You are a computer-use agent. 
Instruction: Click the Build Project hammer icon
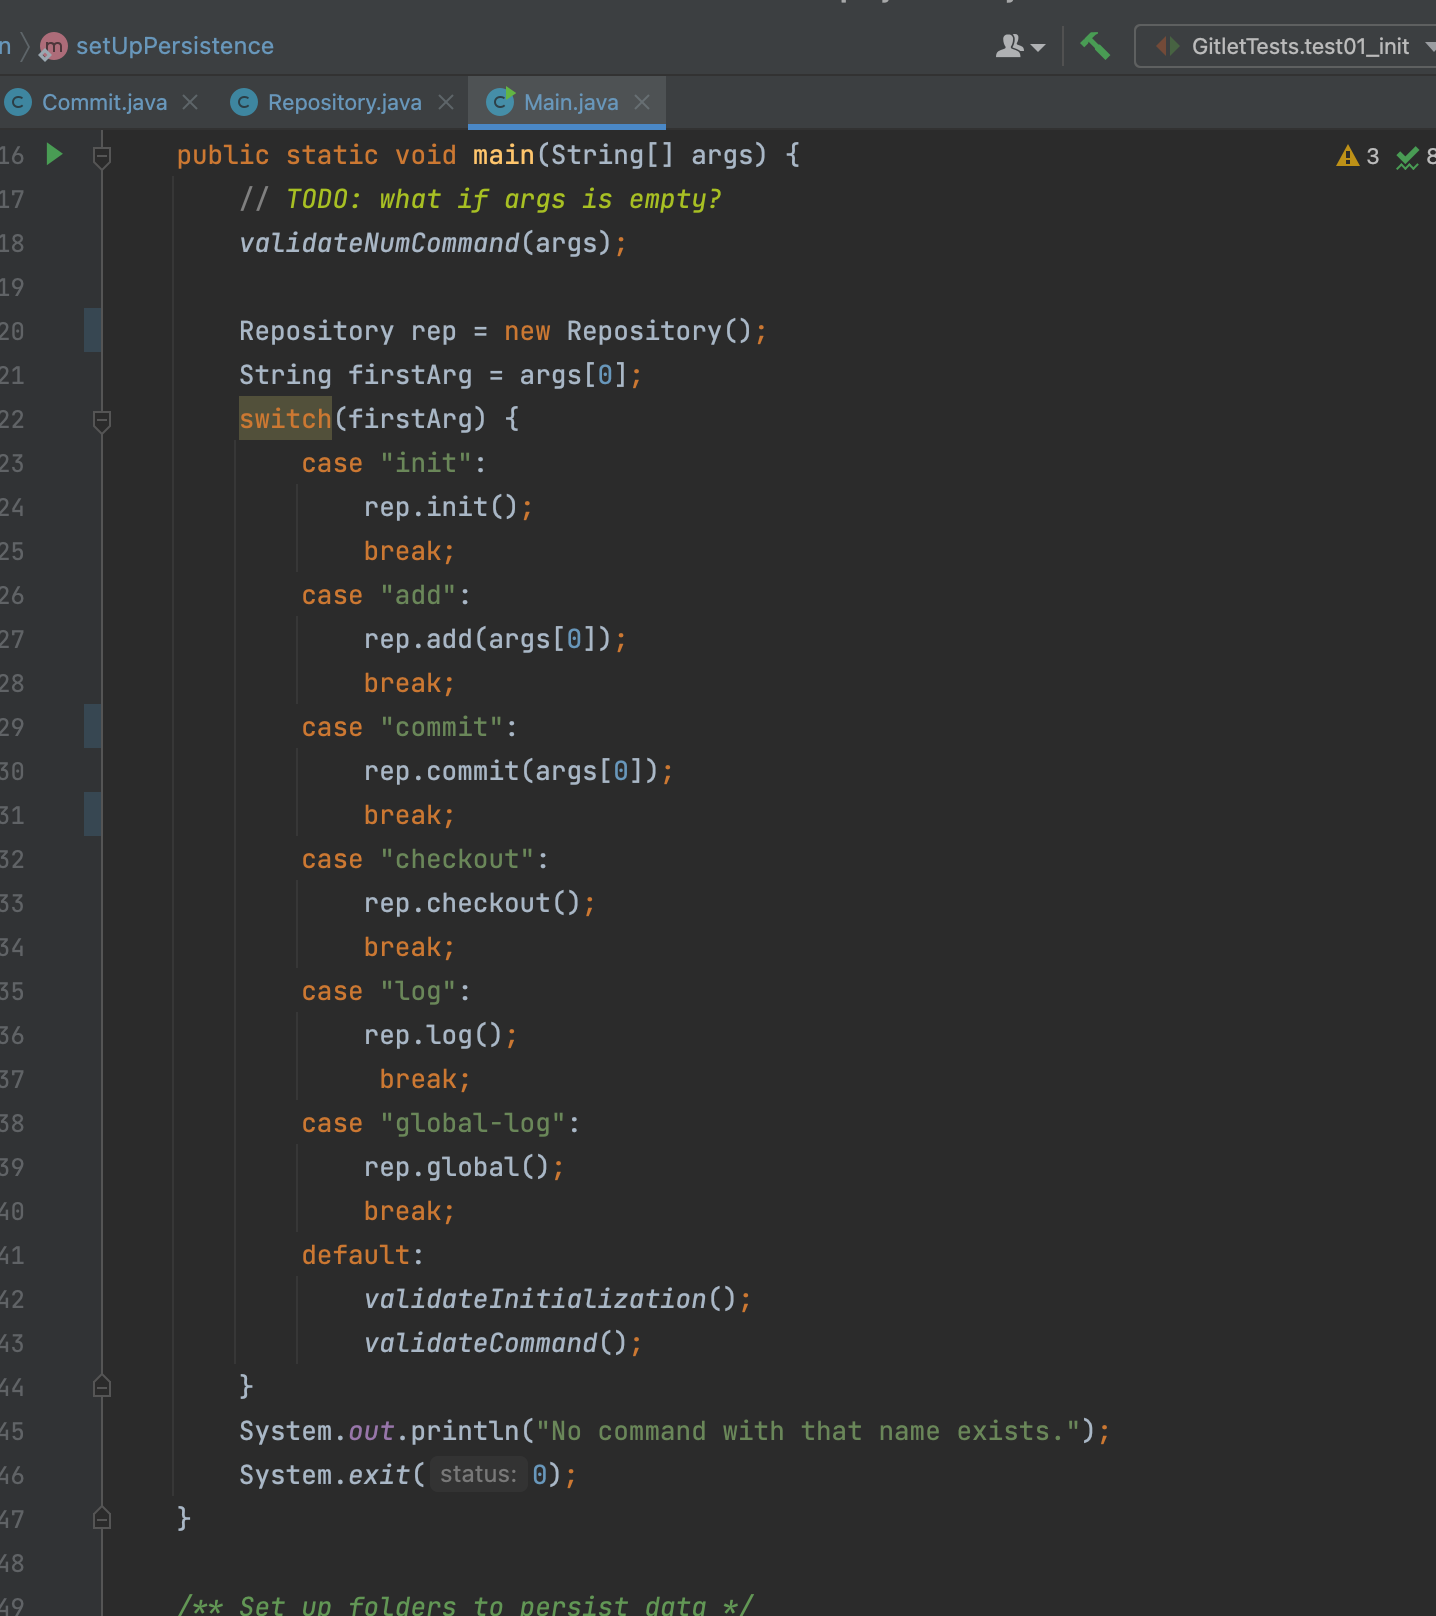(x=1095, y=46)
